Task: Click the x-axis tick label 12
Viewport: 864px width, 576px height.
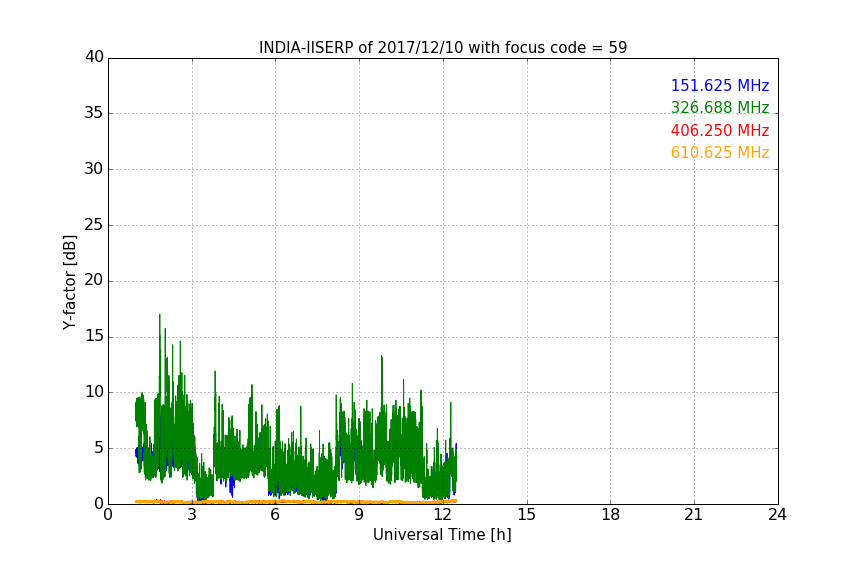Action: tap(442, 515)
